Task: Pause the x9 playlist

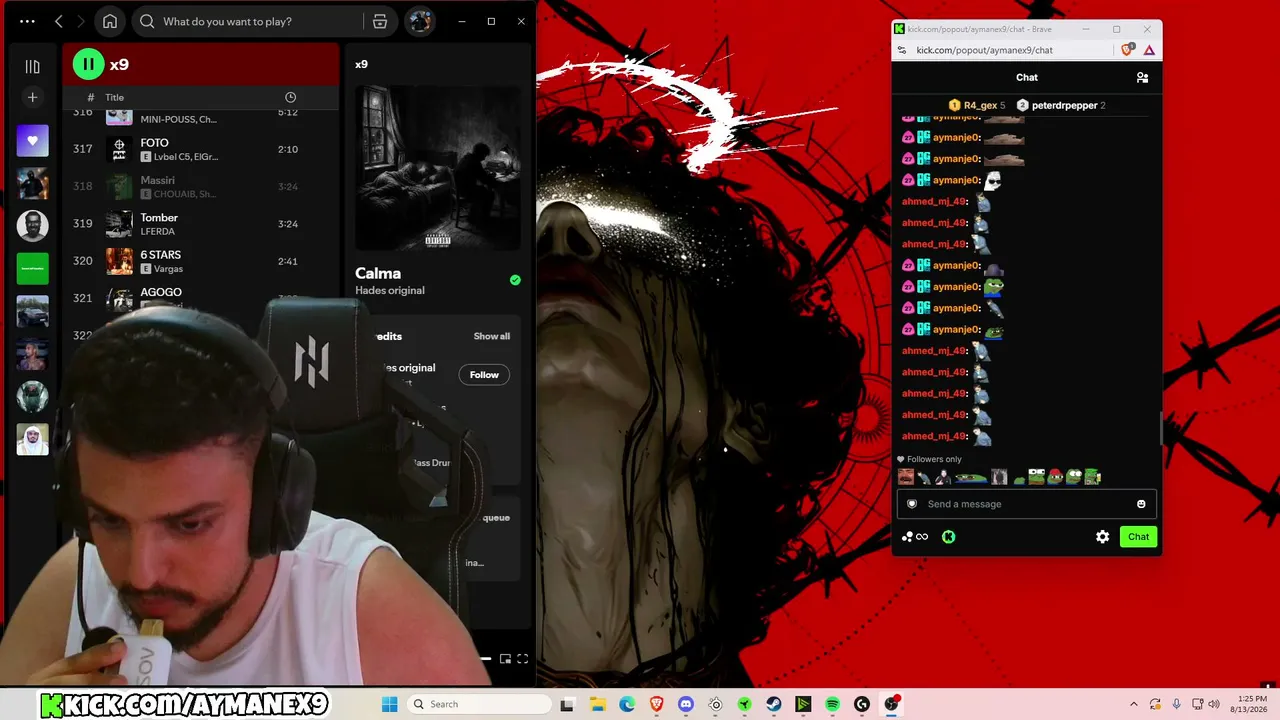Action: [88, 65]
